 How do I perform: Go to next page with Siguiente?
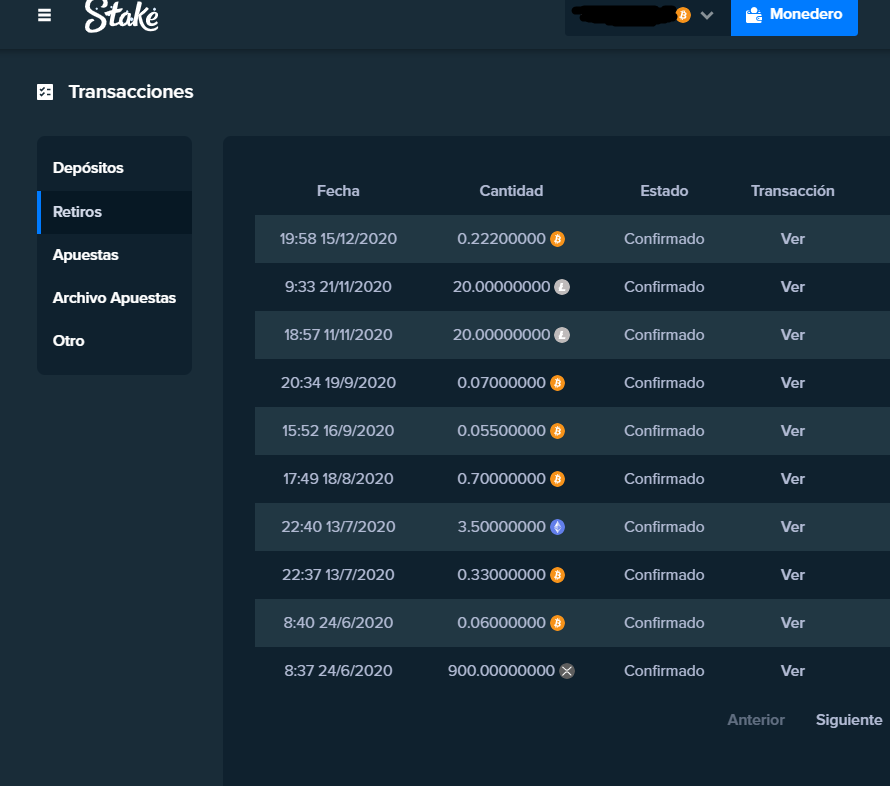click(x=848, y=720)
